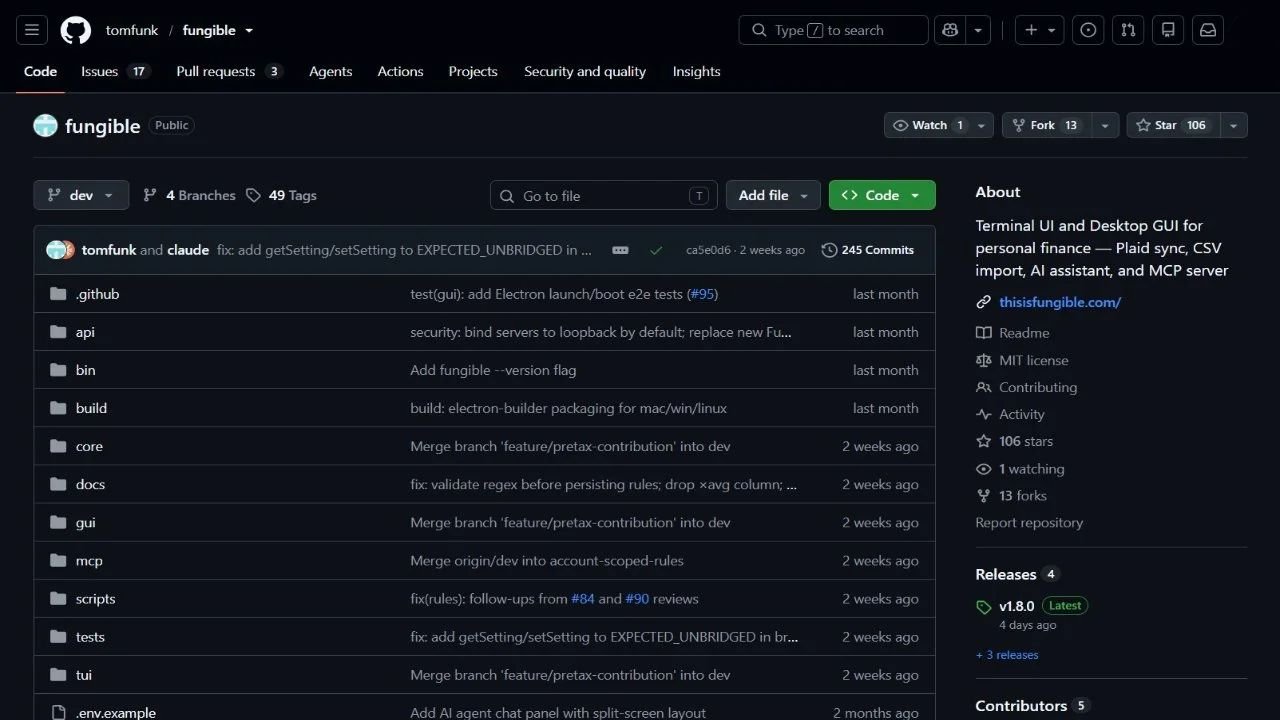This screenshot has height=720, width=1280.
Task: Click the + 3 releases link
Action: tap(1007, 655)
